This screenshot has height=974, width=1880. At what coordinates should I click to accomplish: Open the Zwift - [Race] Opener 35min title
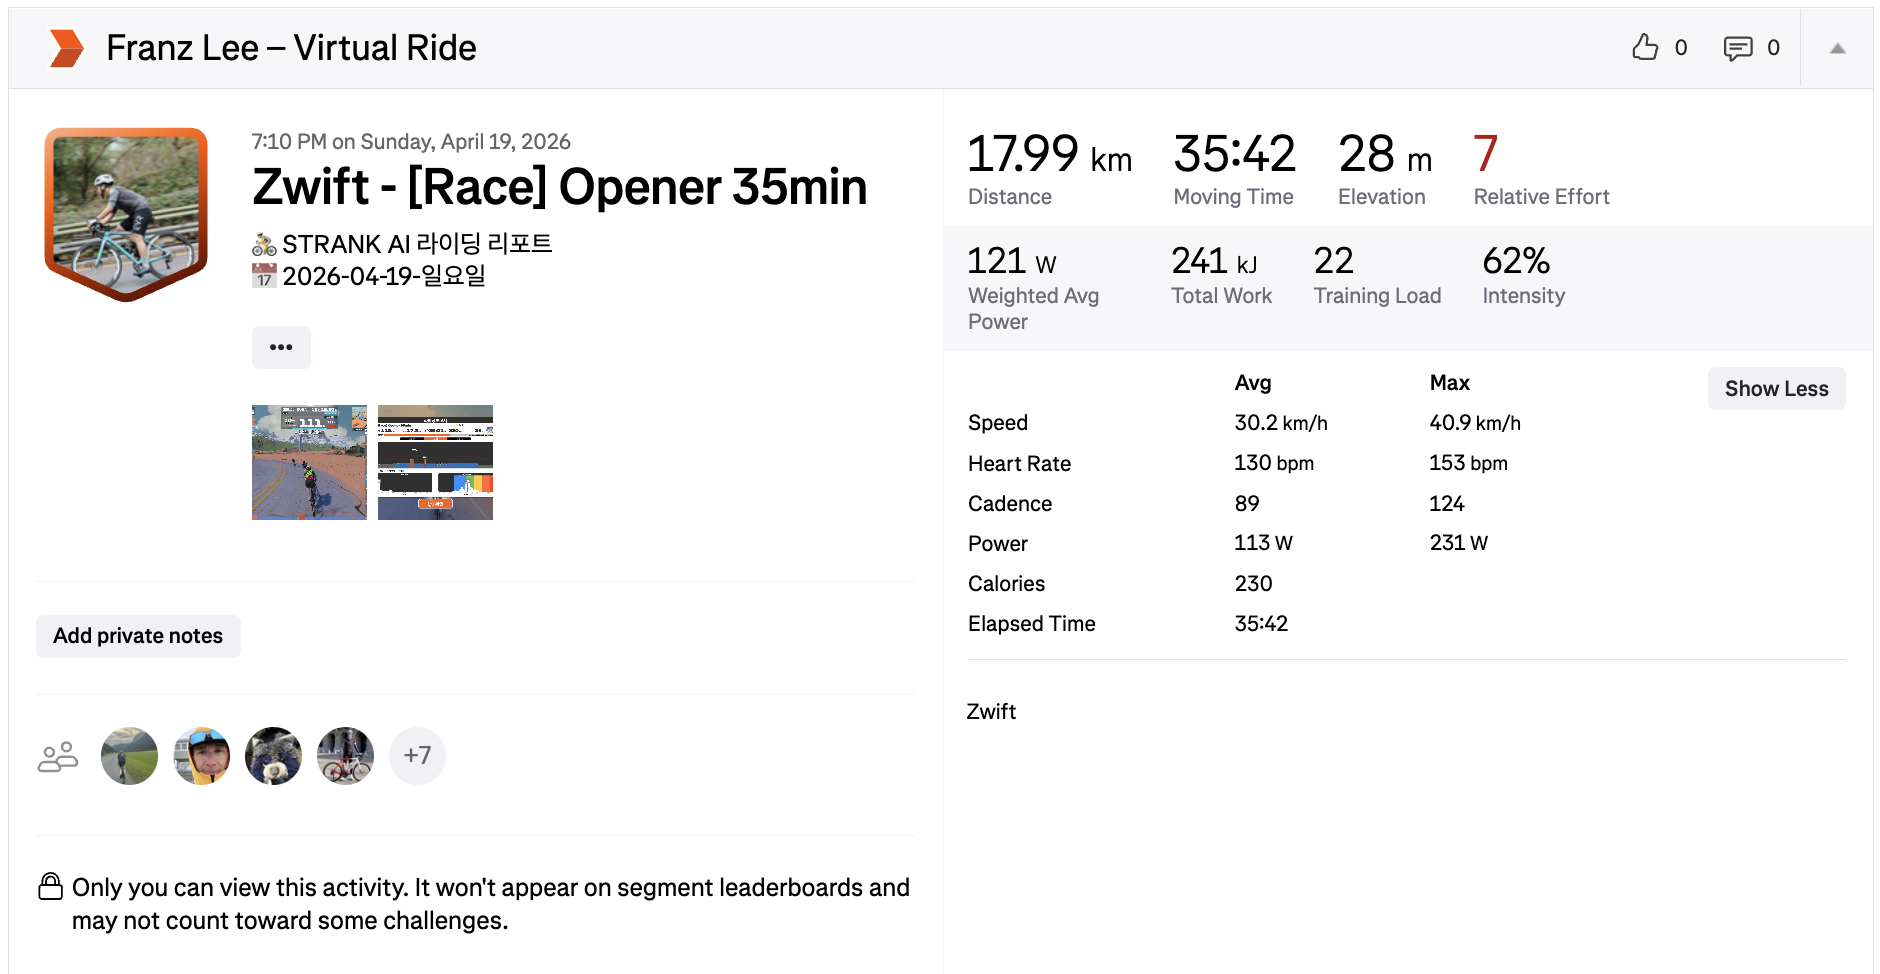[559, 187]
